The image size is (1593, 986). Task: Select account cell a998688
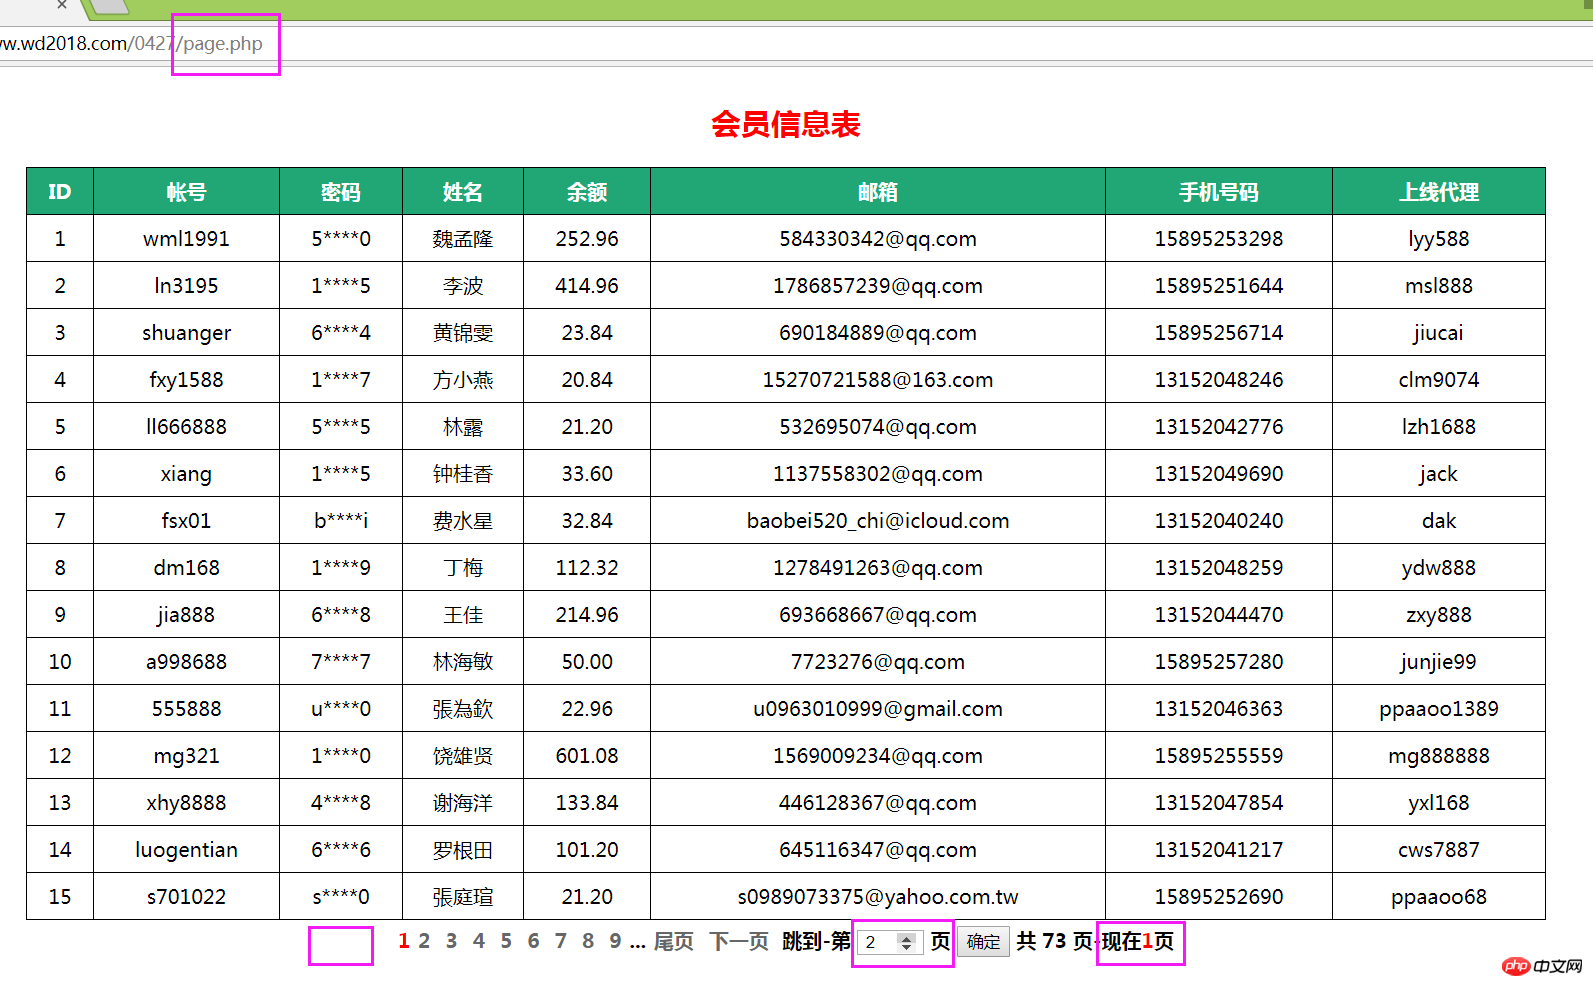(186, 662)
